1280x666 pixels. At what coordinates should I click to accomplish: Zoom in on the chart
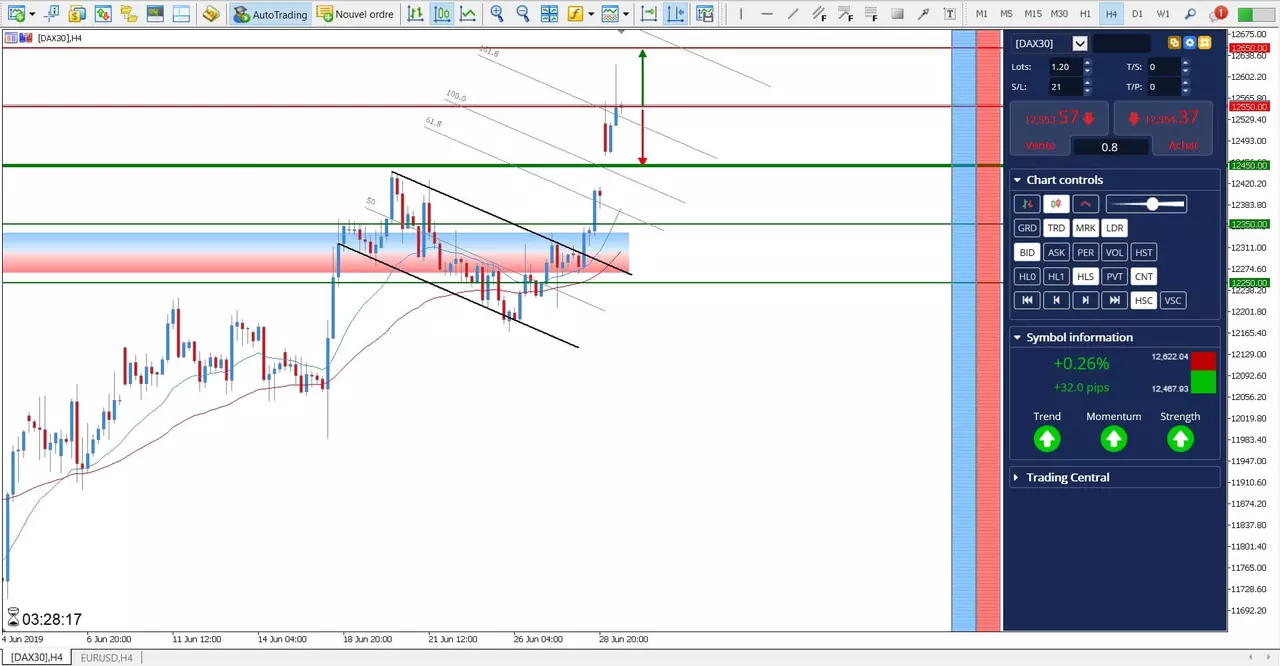click(x=497, y=14)
